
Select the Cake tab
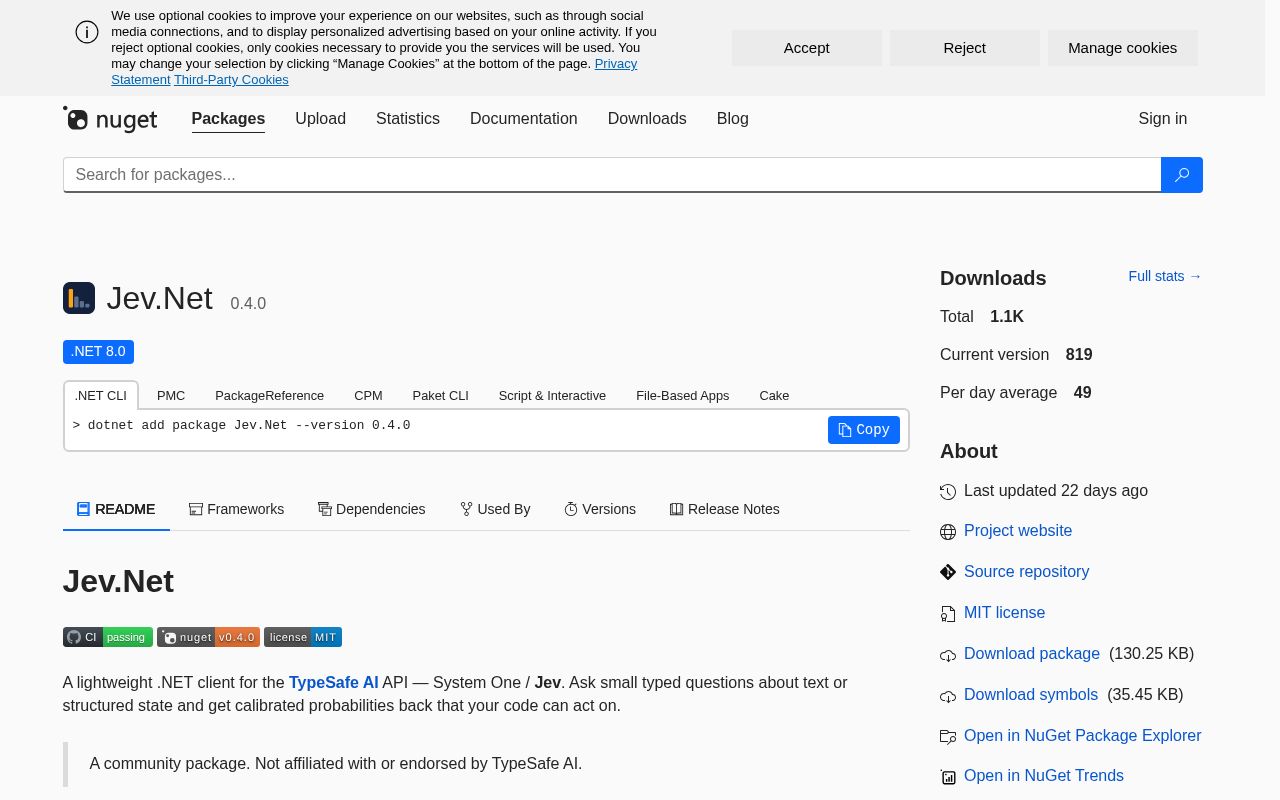774,396
